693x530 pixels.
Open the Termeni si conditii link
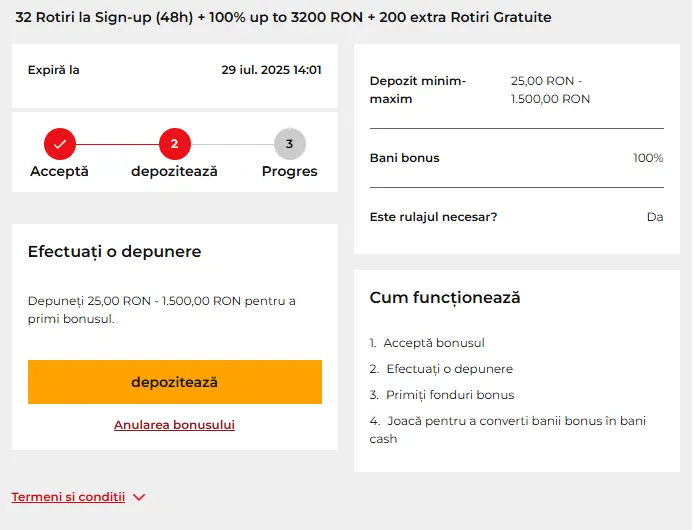coord(68,497)
